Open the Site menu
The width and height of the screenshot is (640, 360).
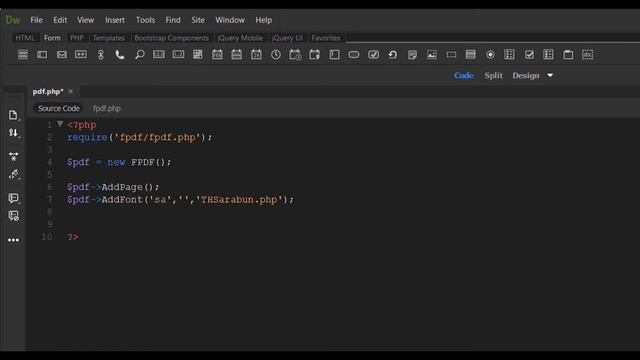point(198,20)
